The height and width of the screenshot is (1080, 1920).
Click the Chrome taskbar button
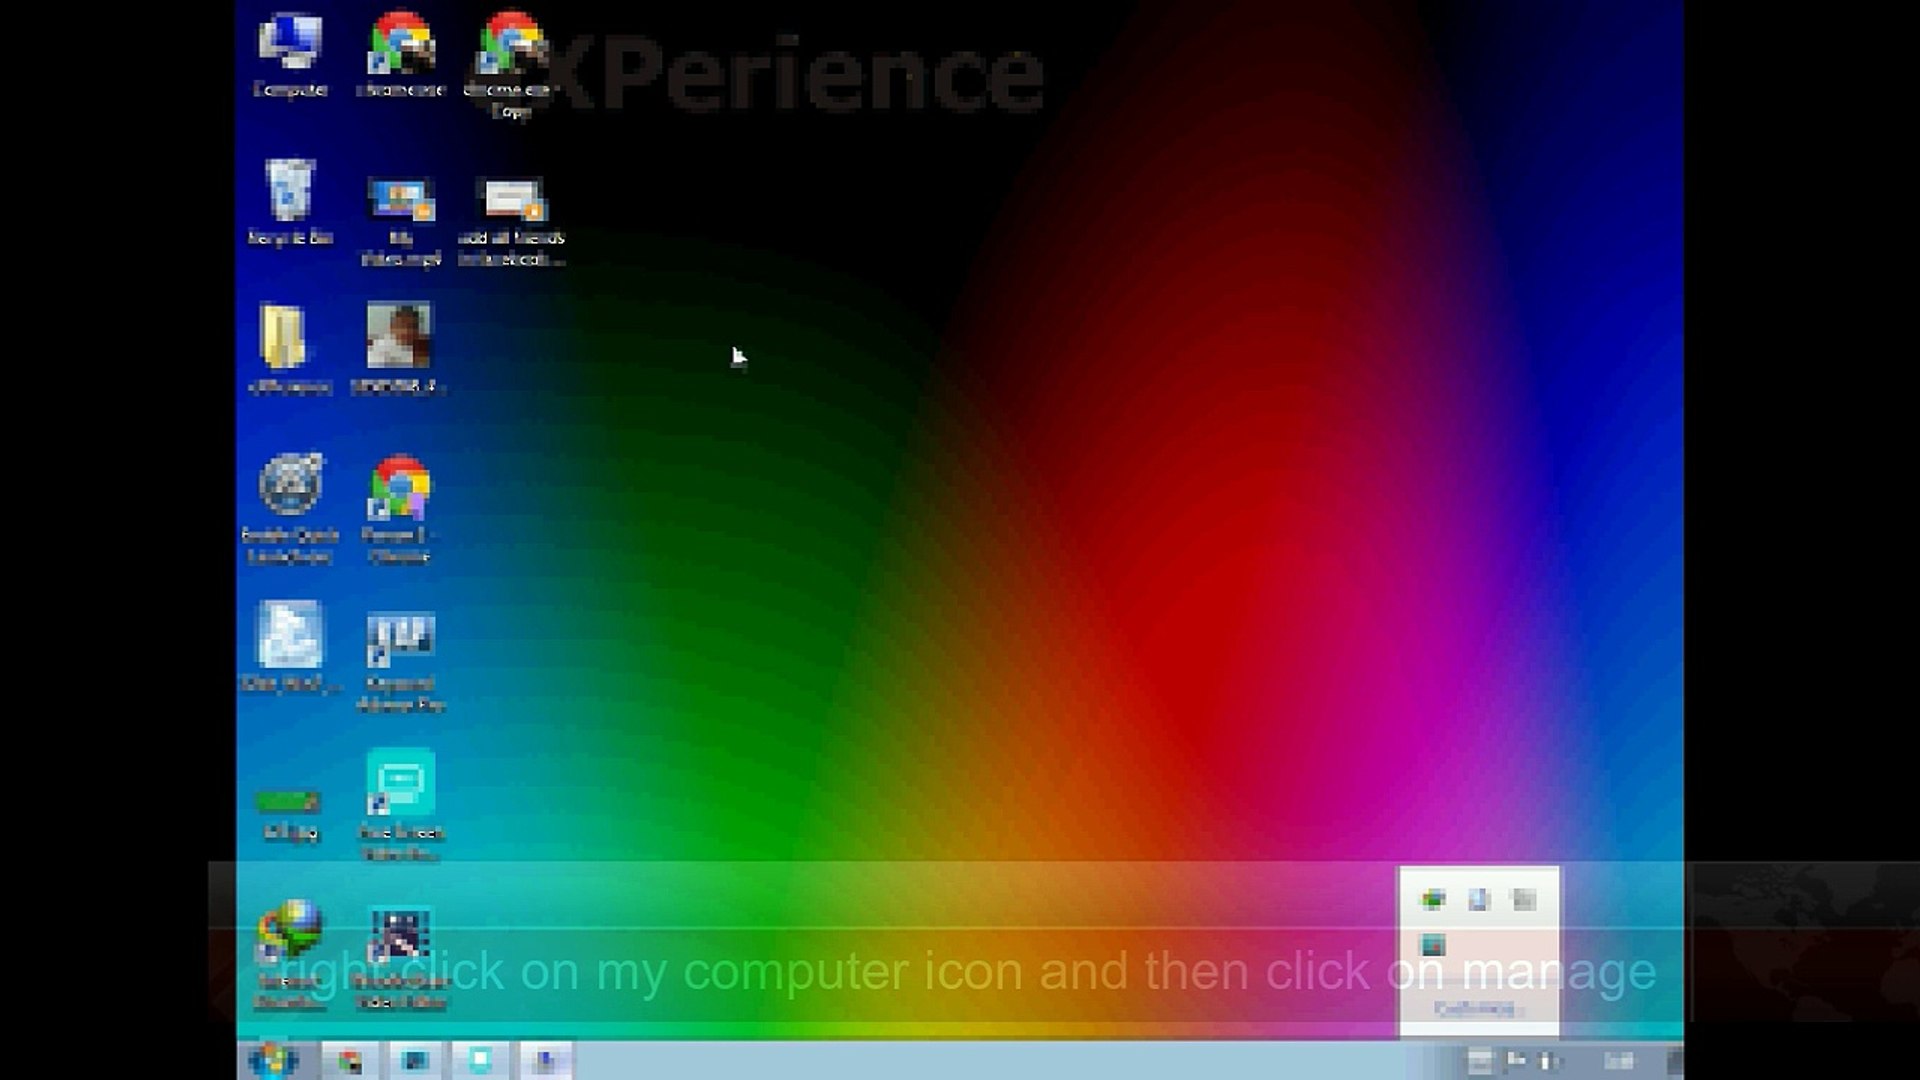click(349, 1060)
